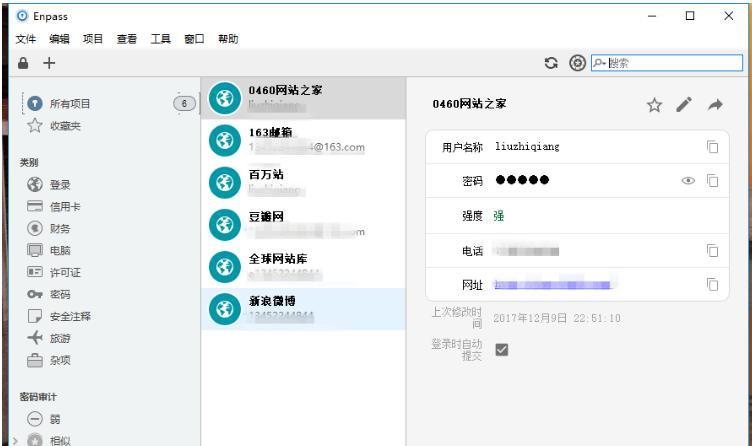Image resolution: width=752 pixels, height=446 pixels.
Task: Click the globe icon of 全球网站库
Action: 224,267
